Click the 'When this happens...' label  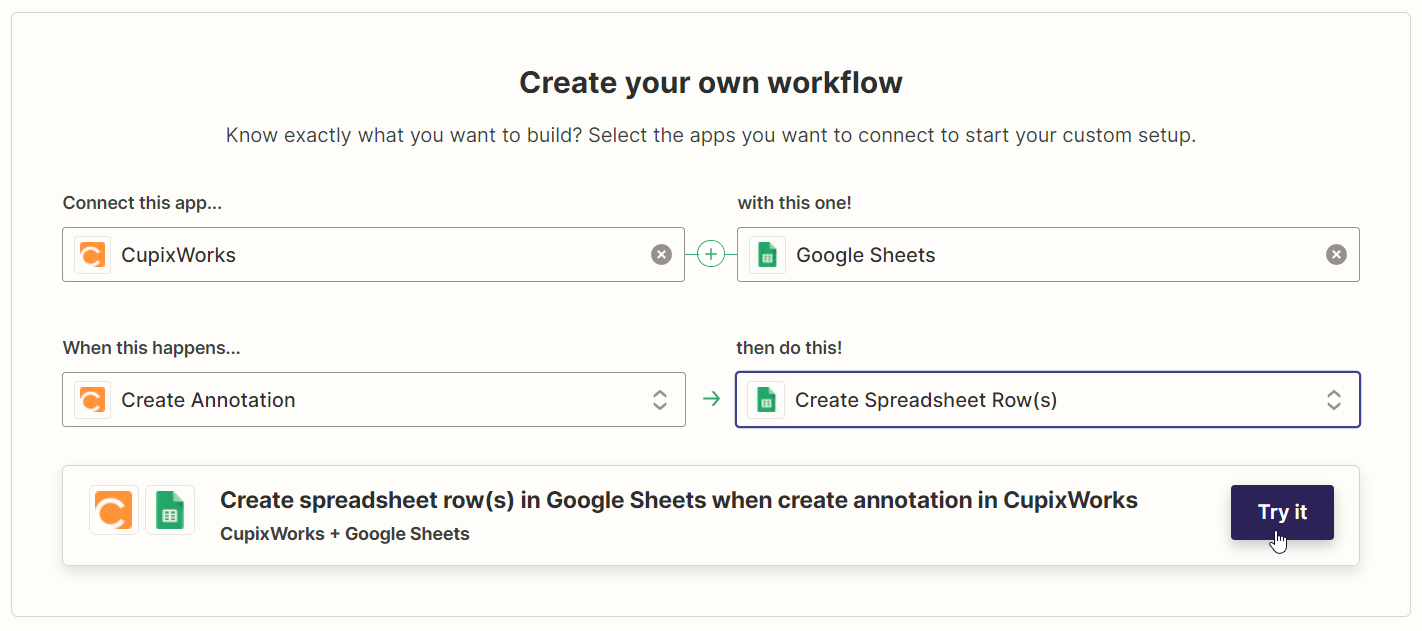click(x=152, y=348)
